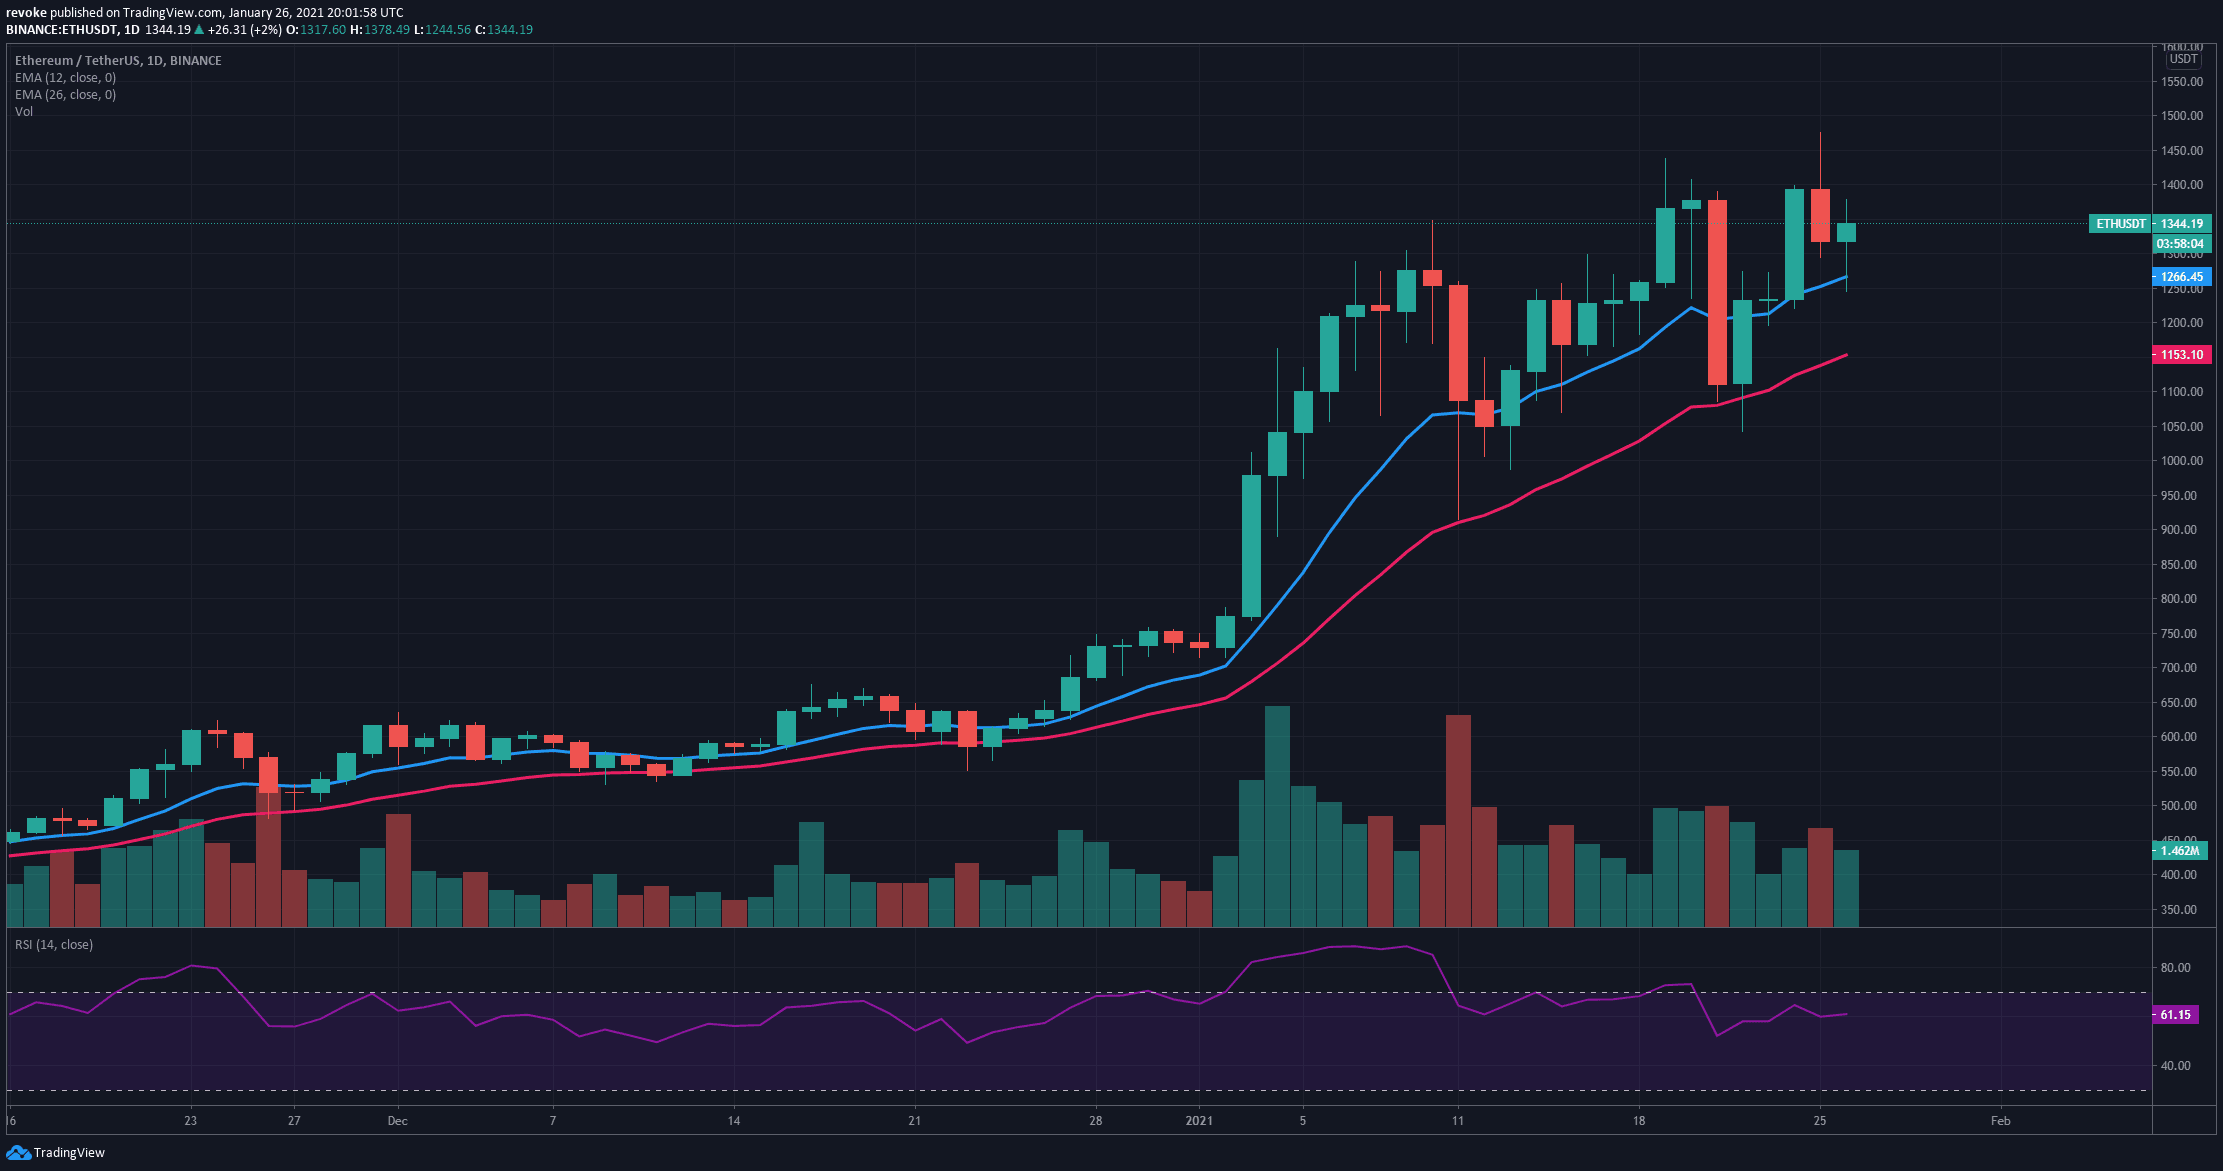Click the 03:58:04 countdown timer label

point(2180,244)
